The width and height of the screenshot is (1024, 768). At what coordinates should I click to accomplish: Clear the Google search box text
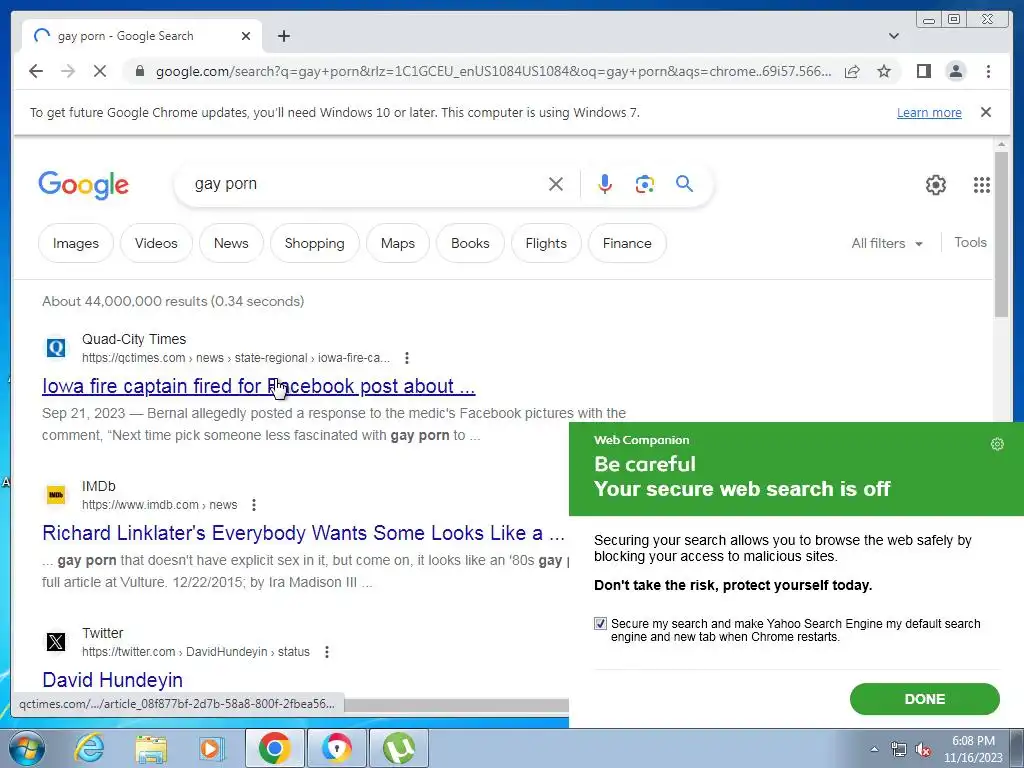[556, 184]
